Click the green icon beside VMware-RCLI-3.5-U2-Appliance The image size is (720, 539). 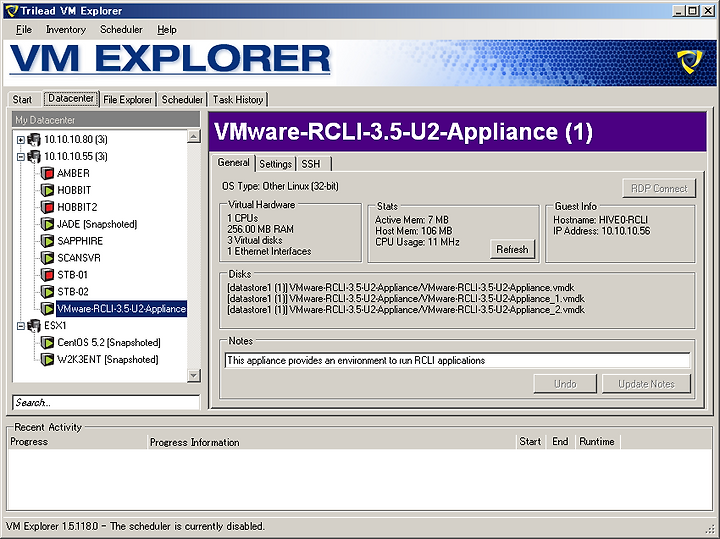(x=47, y=309)
